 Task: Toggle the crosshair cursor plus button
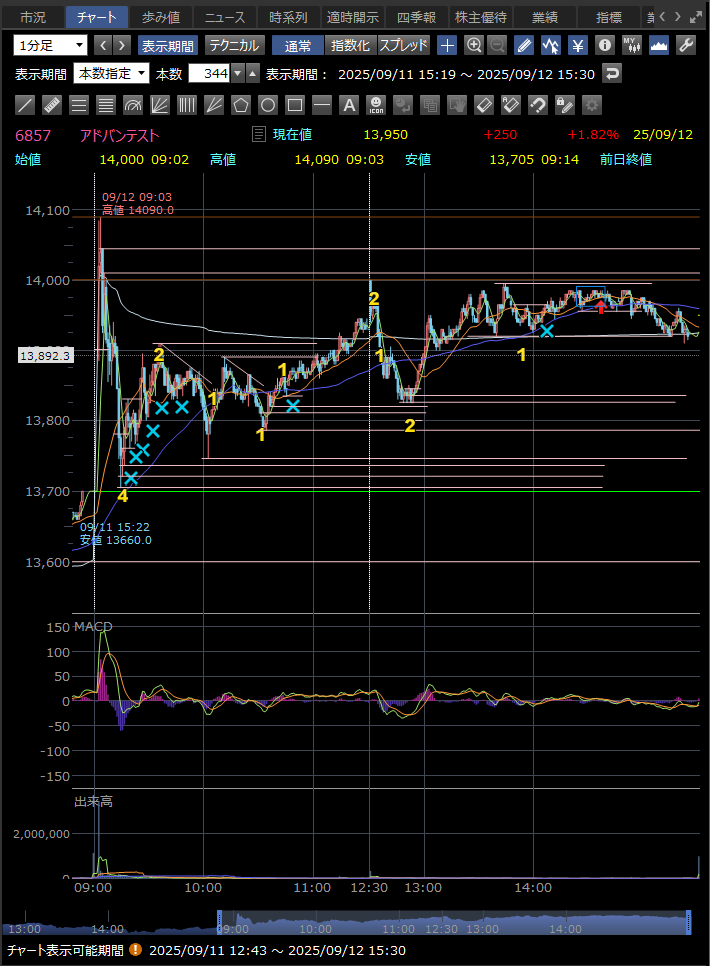click(x=447, y=45)
